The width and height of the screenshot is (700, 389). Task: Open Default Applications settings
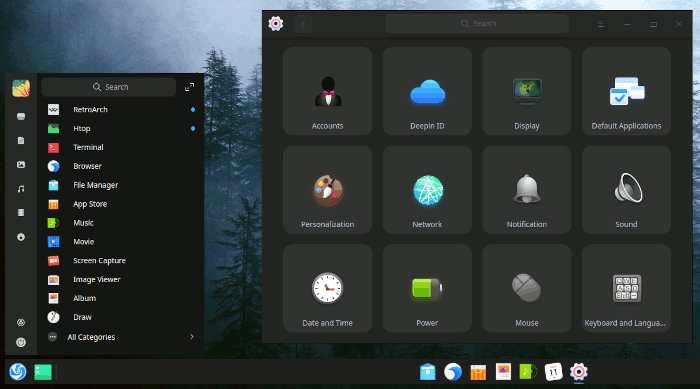point(626,91)
